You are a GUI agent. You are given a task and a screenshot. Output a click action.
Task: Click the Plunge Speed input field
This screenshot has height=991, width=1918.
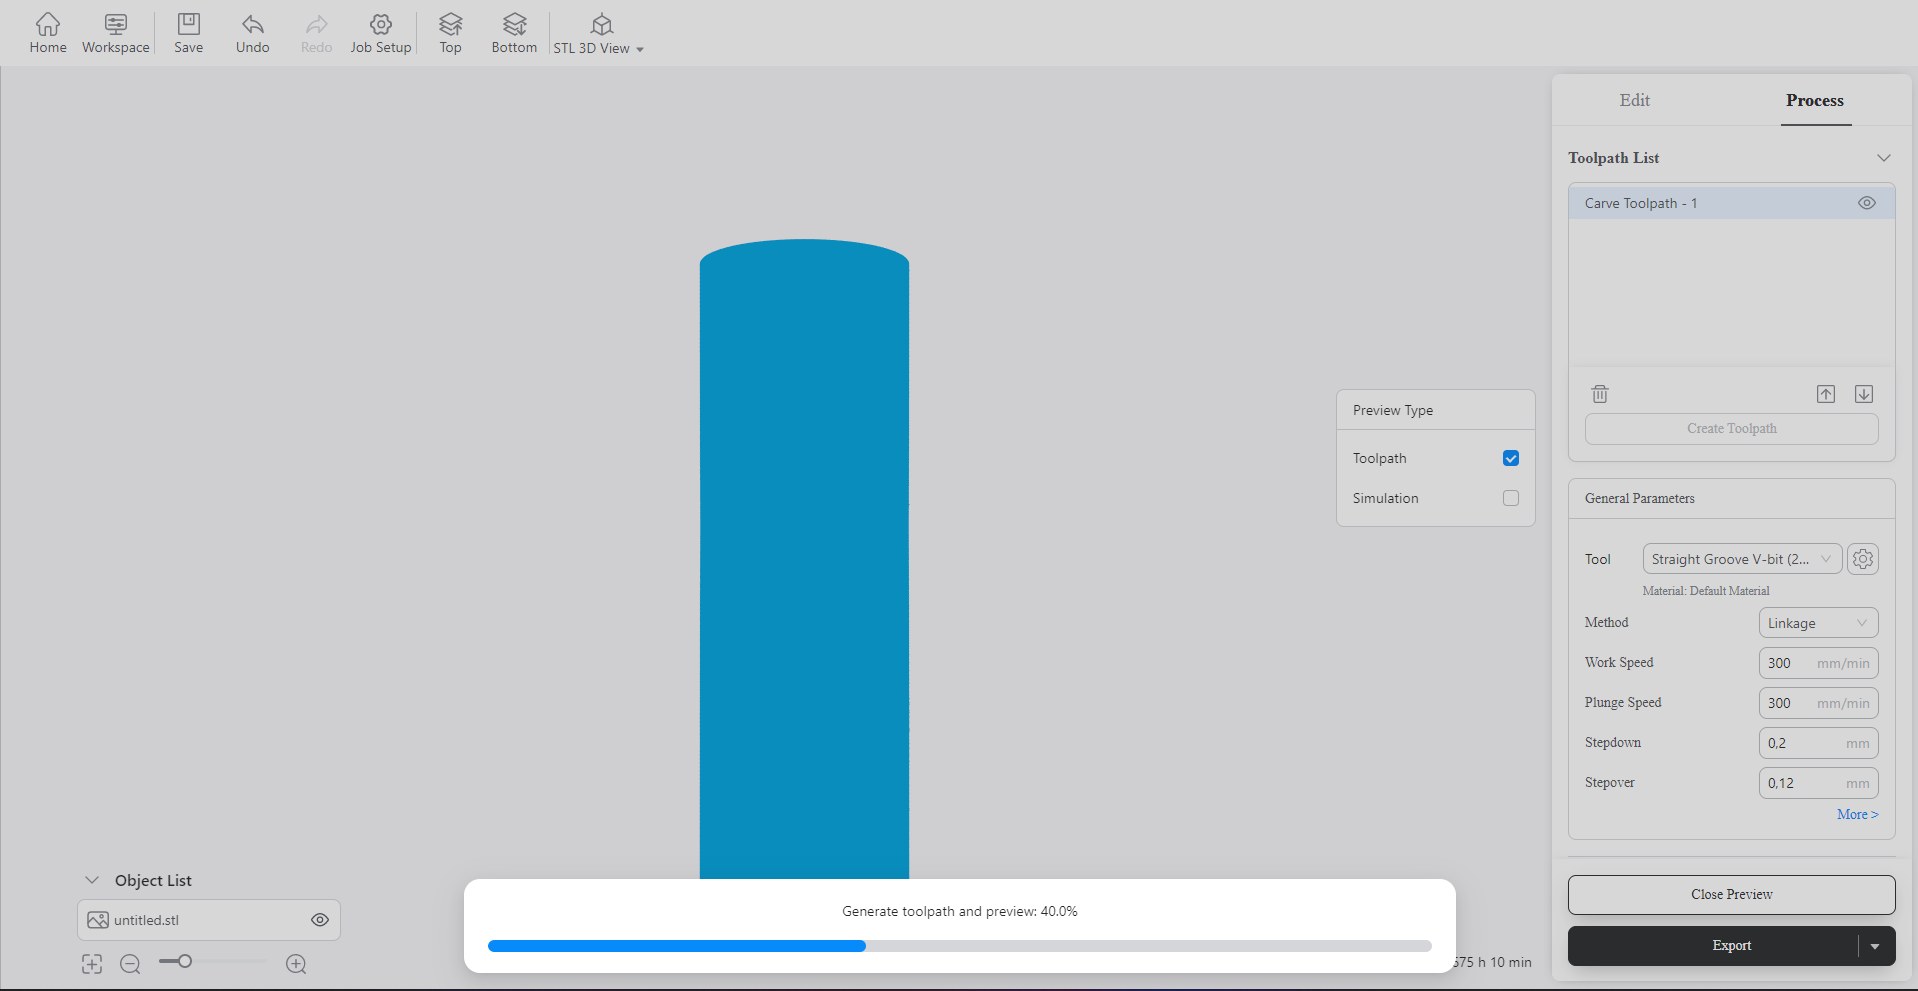coord(1818,703)
